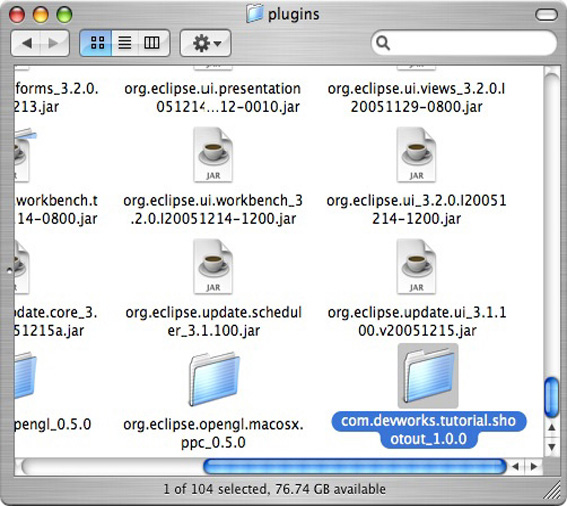This screenshot has width=567, height=506.
Task: Switch to list view
Action: point(125,43)
